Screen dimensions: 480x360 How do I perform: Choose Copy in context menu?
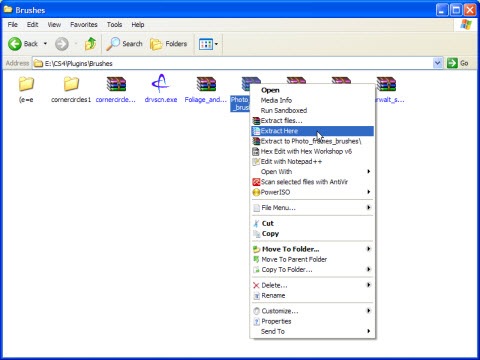pyautogui.click(x=312, y=234)
